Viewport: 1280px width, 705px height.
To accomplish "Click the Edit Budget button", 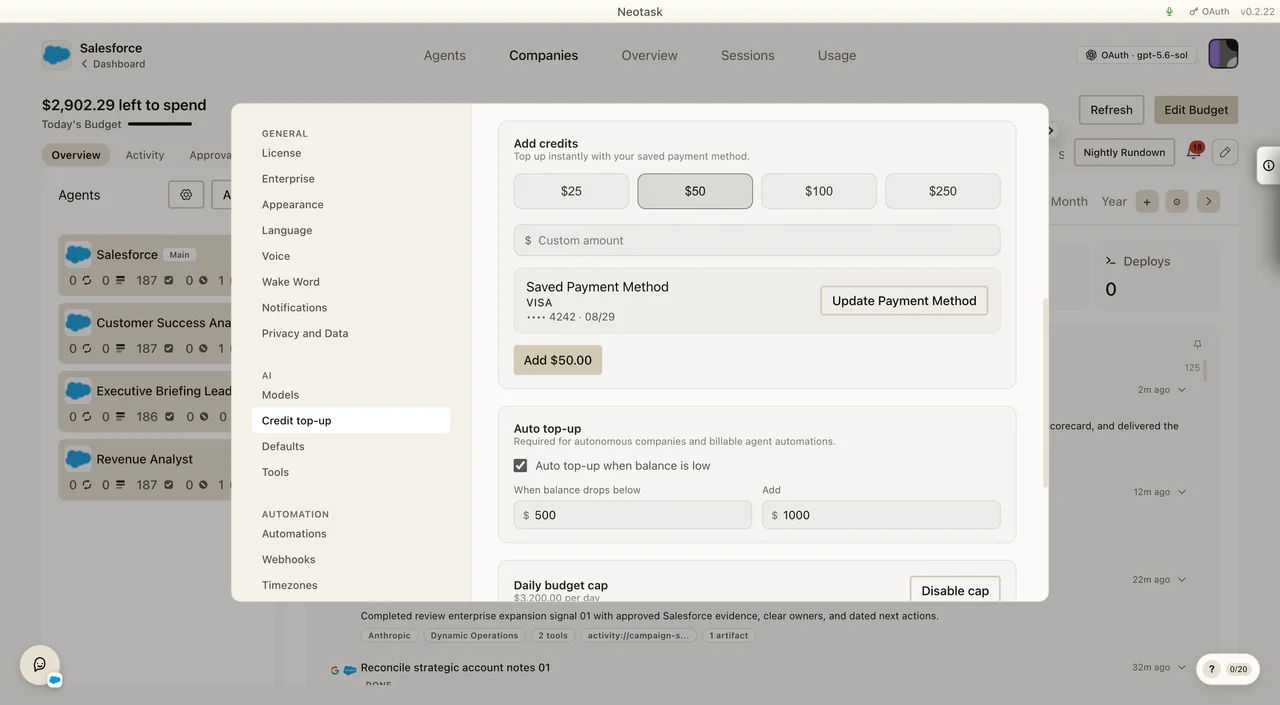I will tap(1196, 110).
